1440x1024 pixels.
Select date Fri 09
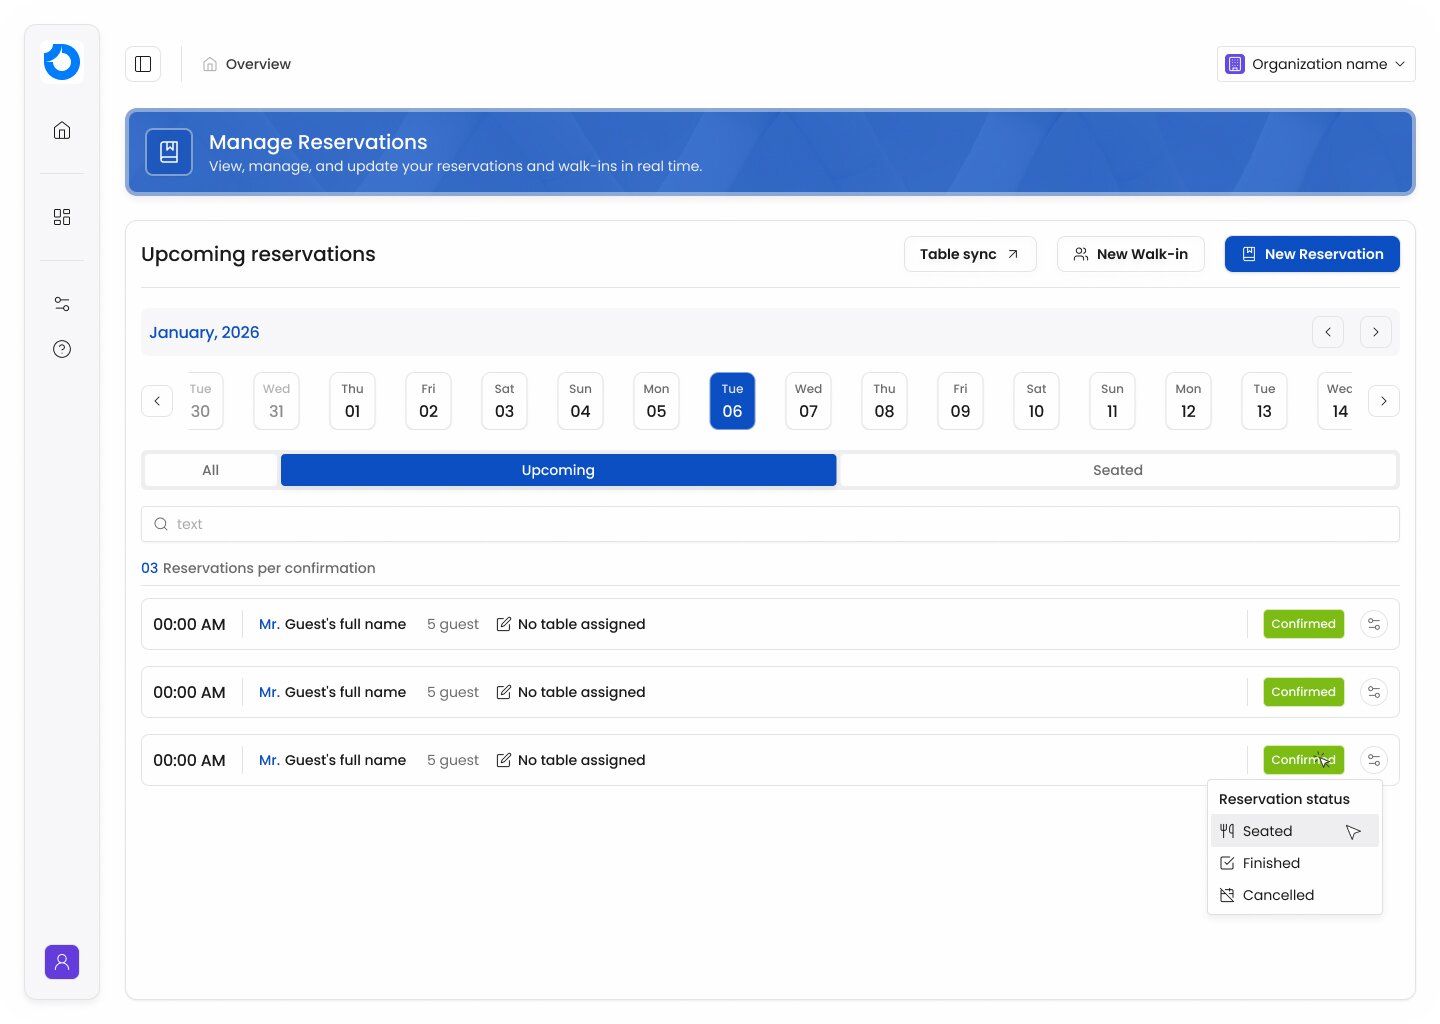click(x=961, y=401)
